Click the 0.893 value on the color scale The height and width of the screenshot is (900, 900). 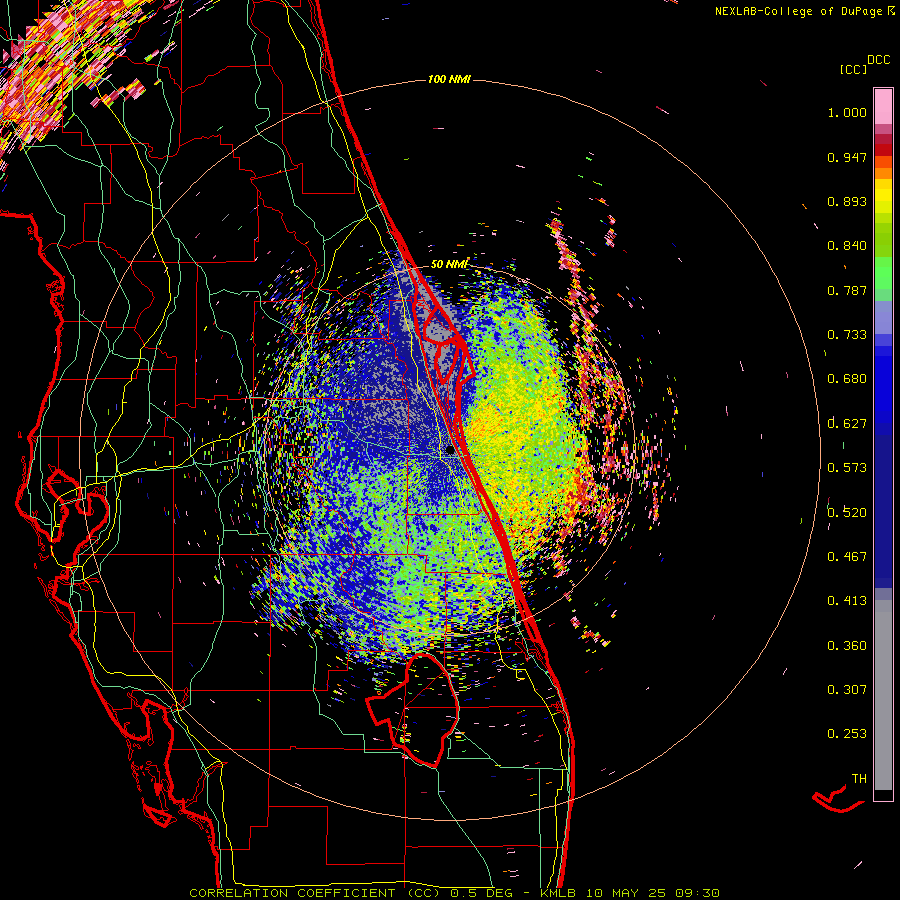click(x=847, y=201)
